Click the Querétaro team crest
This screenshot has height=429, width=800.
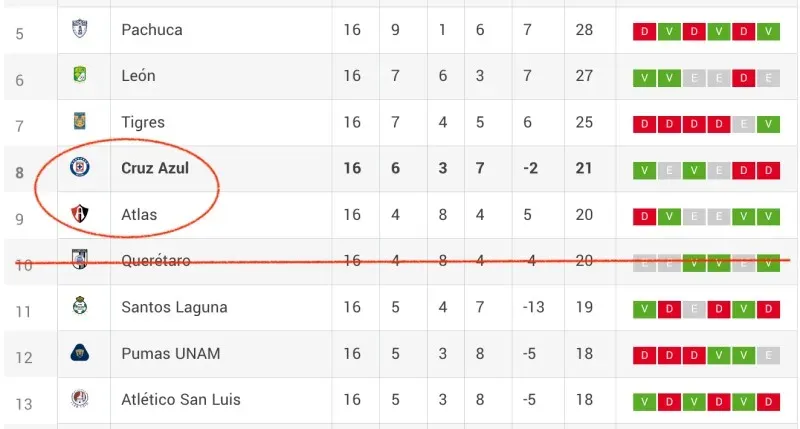coord(79,260)
